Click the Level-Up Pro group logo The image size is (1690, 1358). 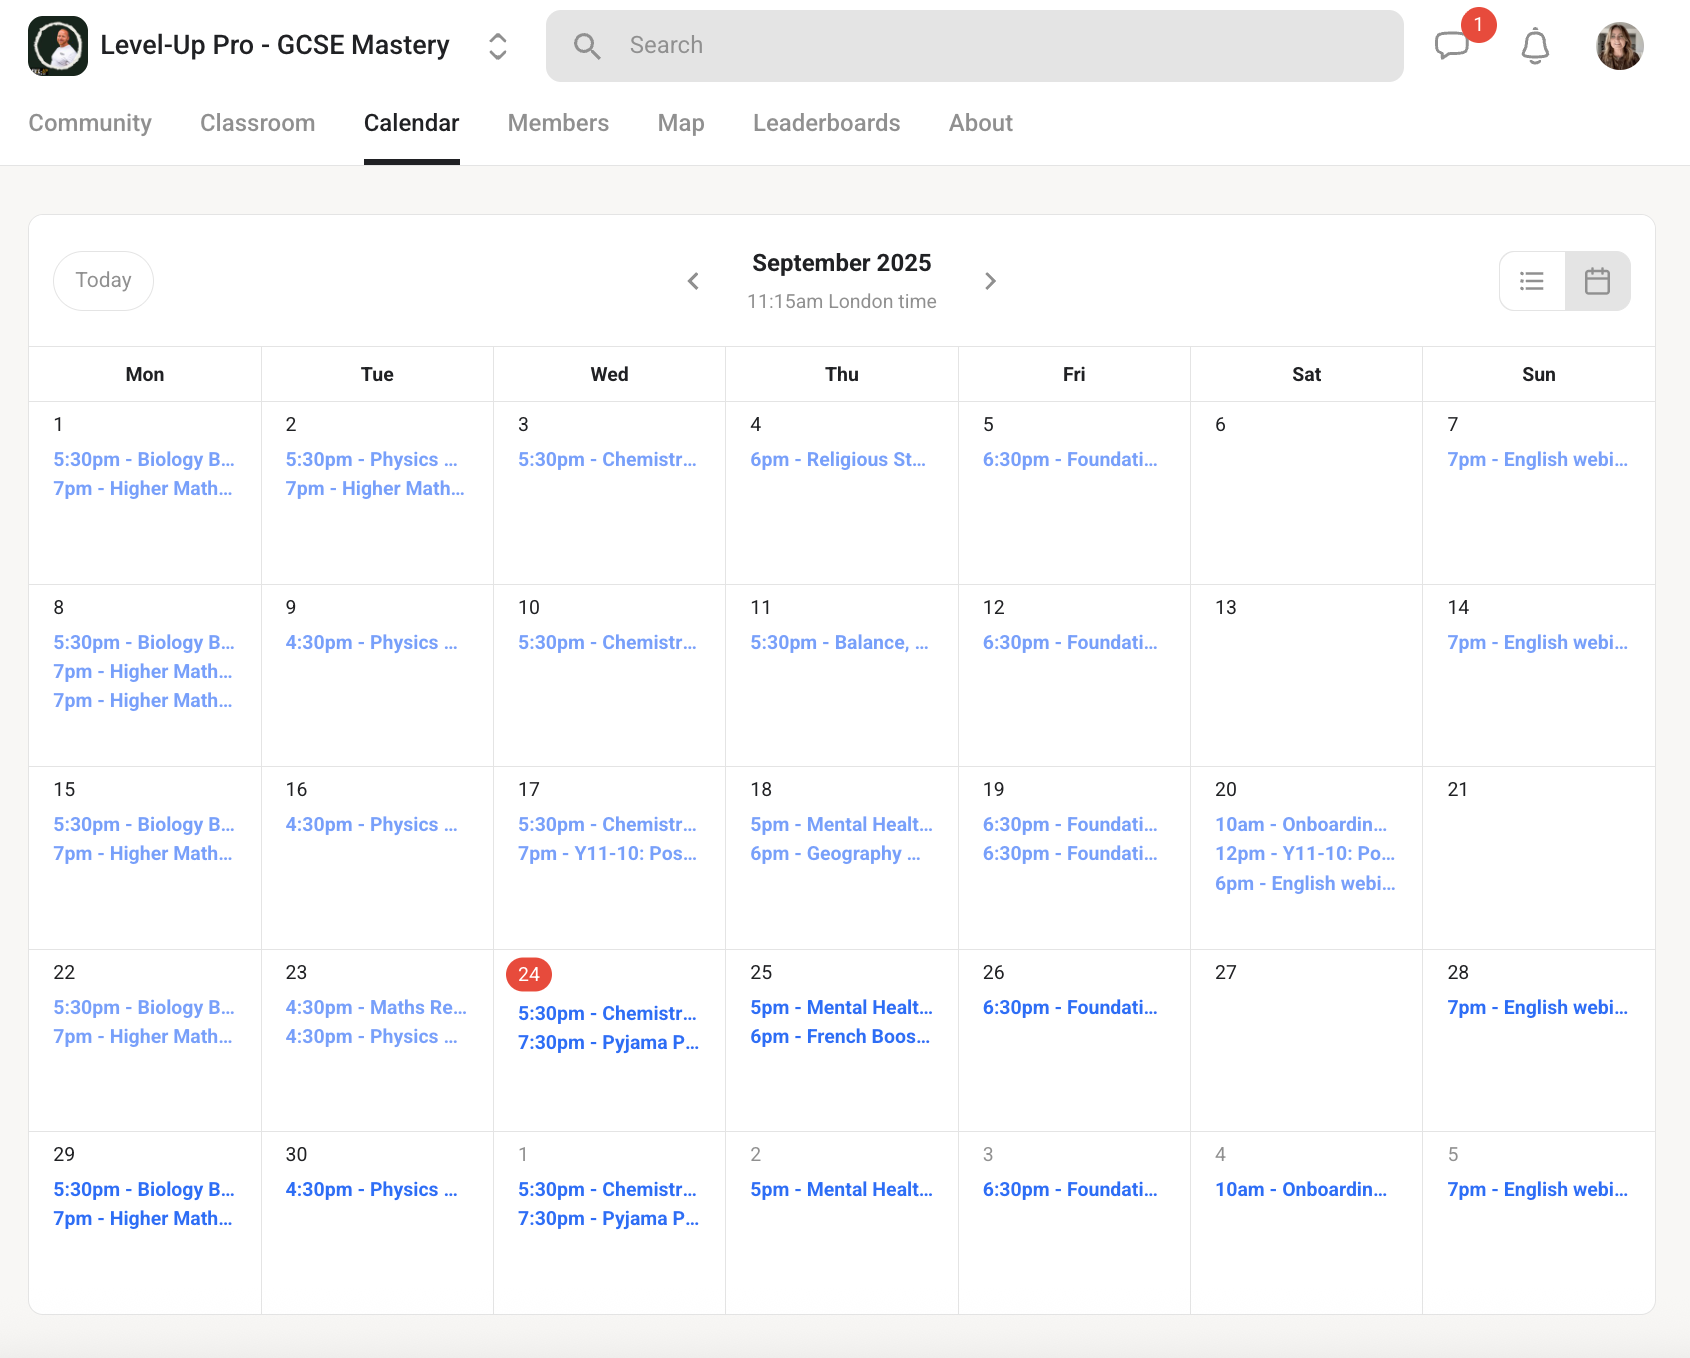(x=58, y=46)
